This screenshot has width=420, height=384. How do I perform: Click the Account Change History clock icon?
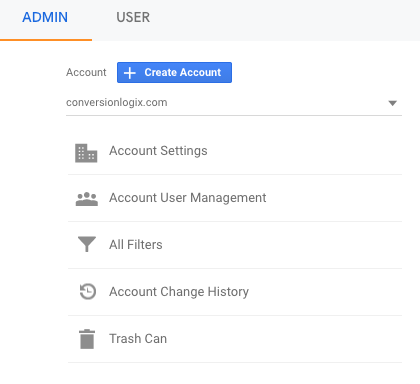(88, 291)
